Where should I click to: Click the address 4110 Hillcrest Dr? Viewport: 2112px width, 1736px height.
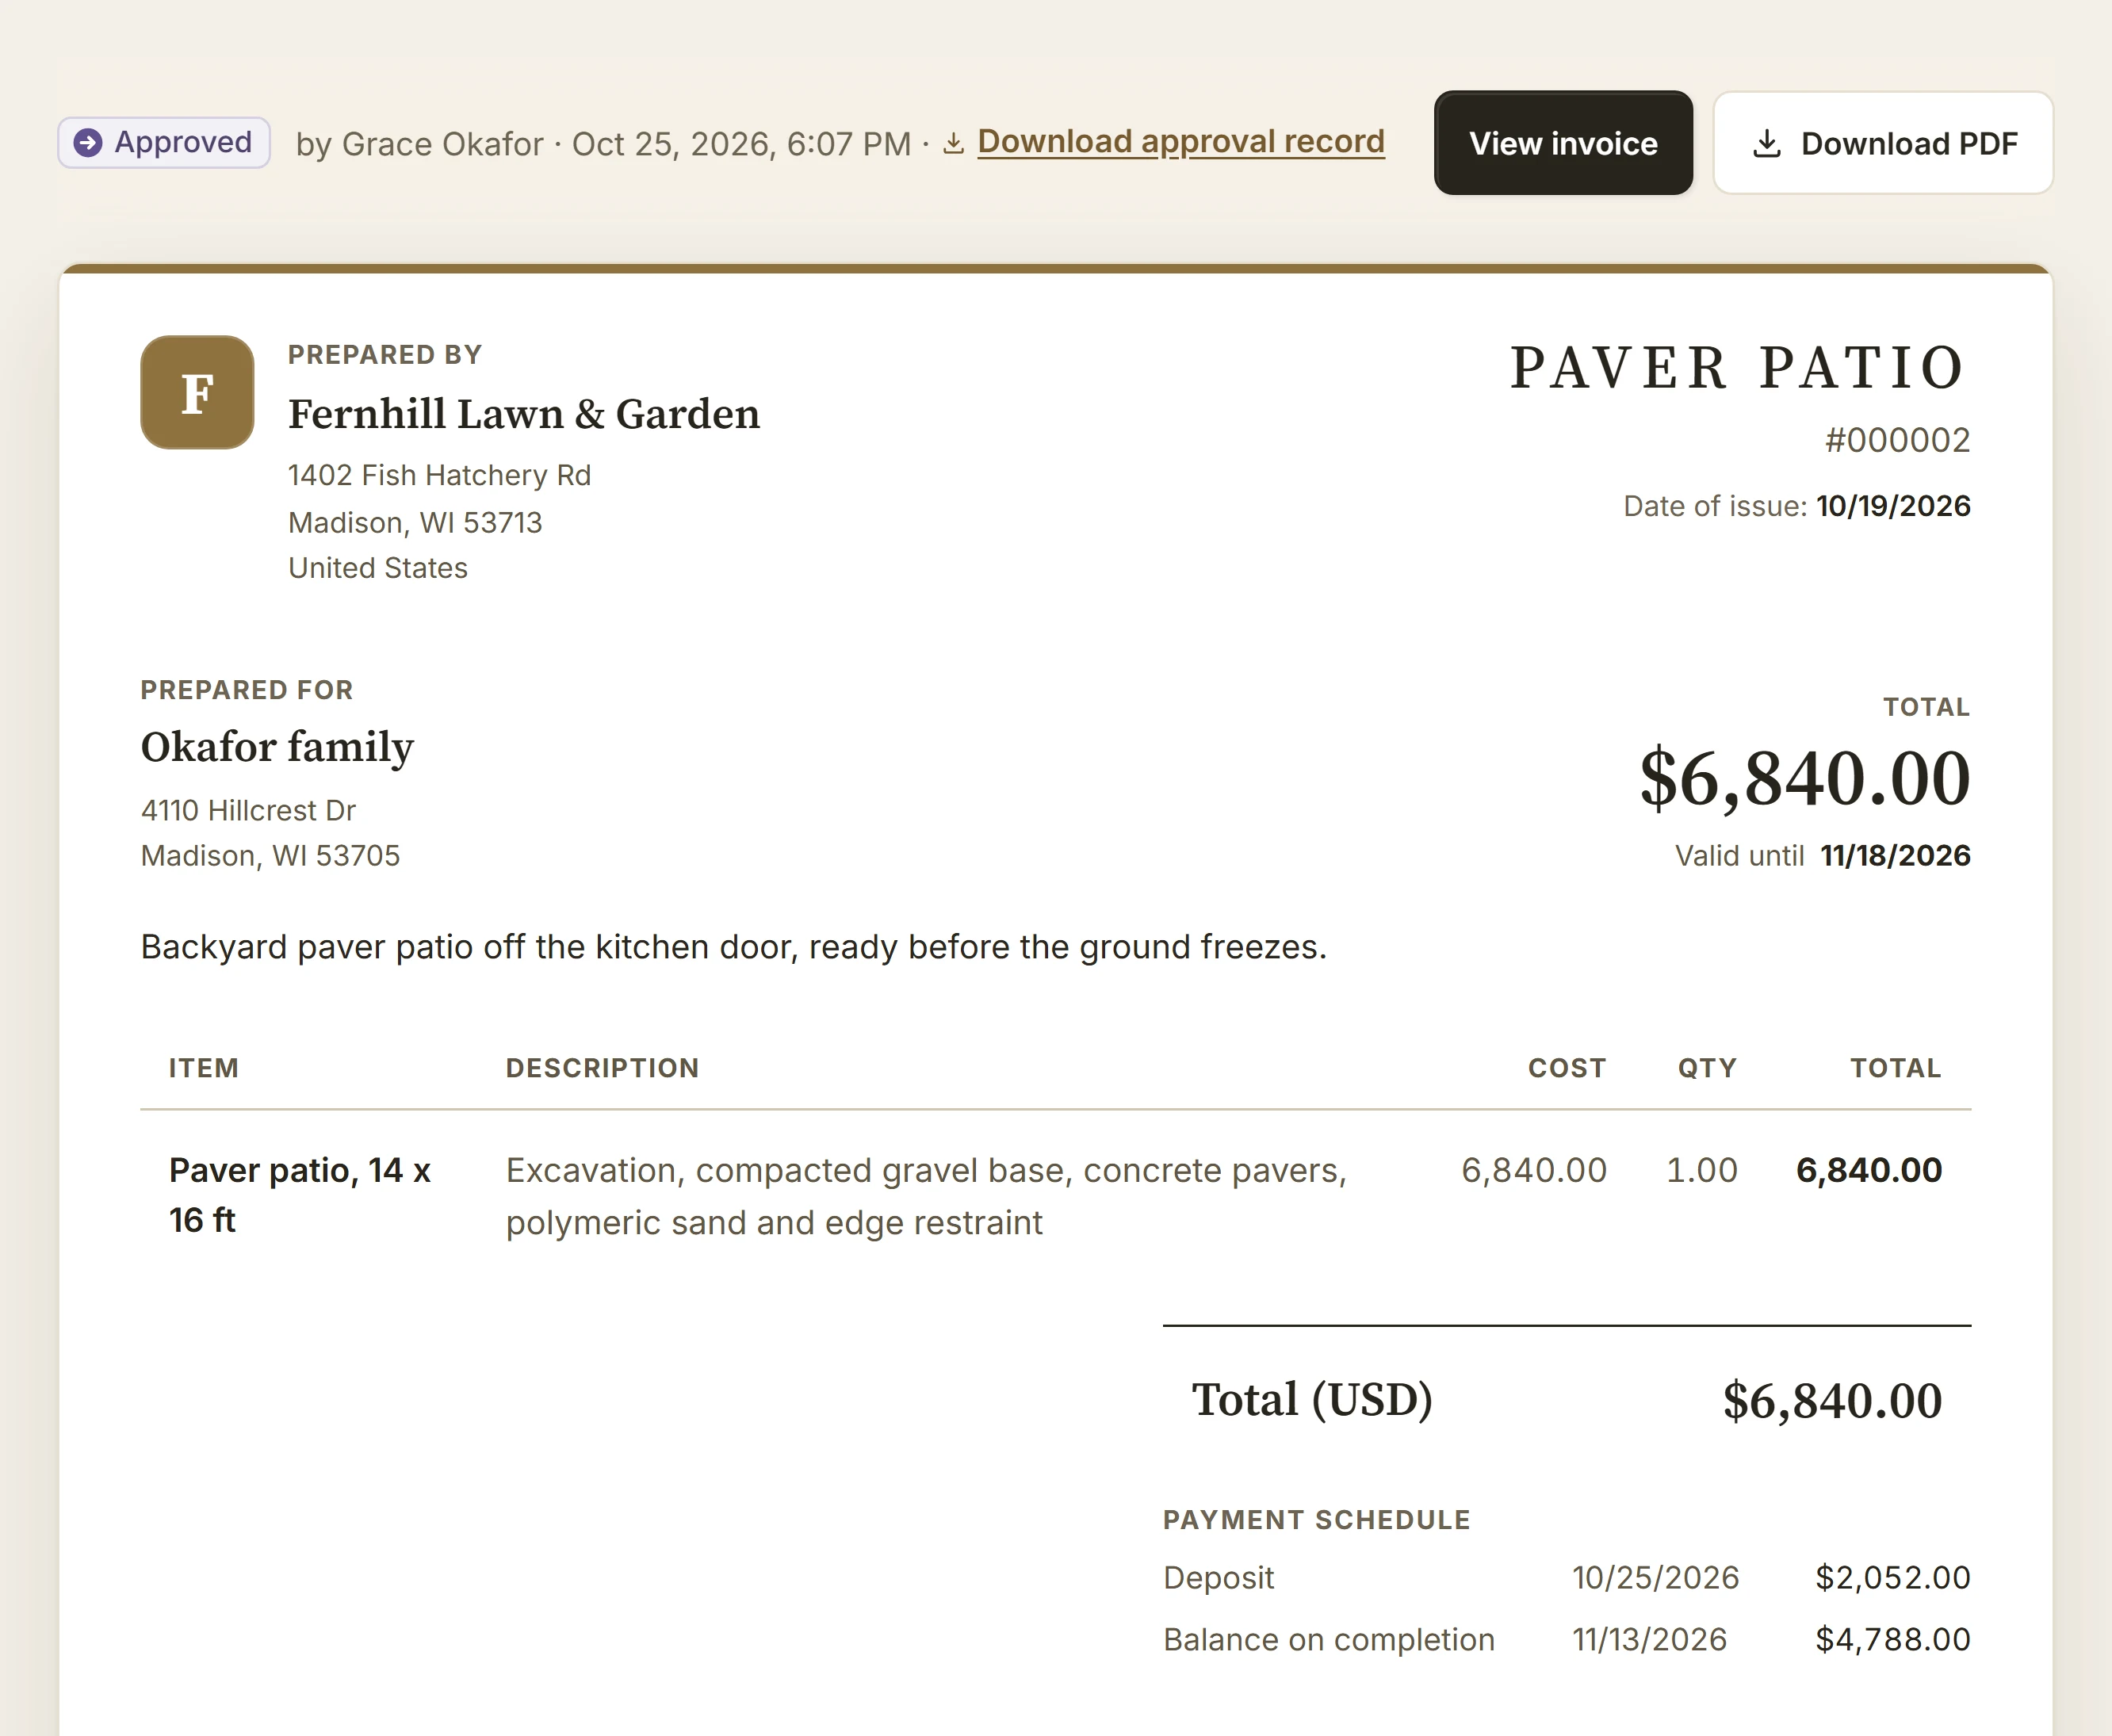pyautogui.click(x=248, y=810)
